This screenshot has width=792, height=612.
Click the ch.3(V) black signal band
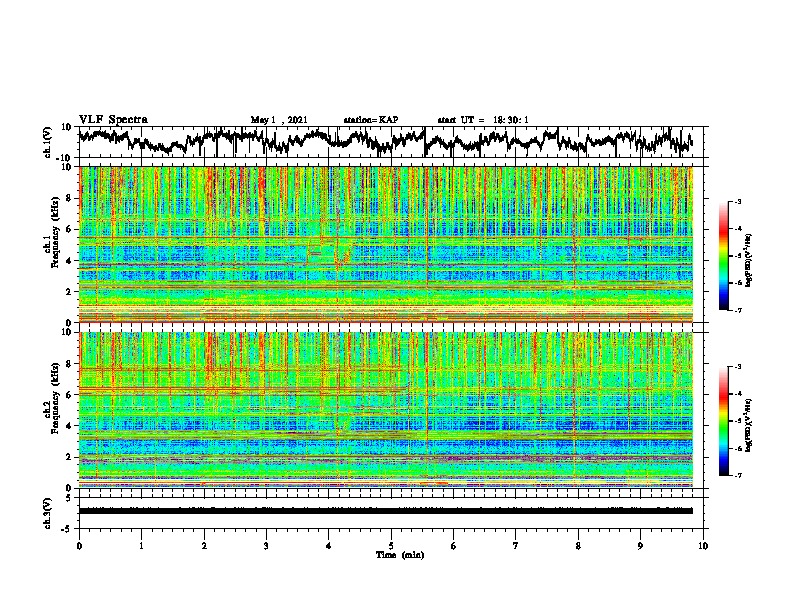coord(386,511)
